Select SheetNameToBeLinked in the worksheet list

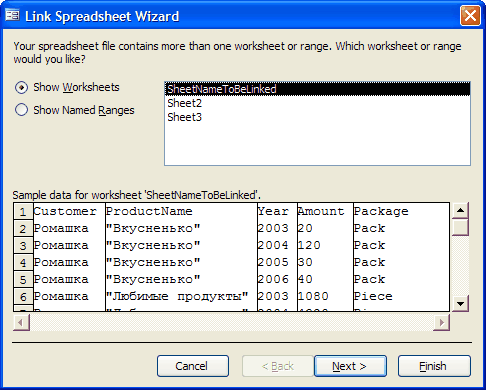click(x=317, y=89)
